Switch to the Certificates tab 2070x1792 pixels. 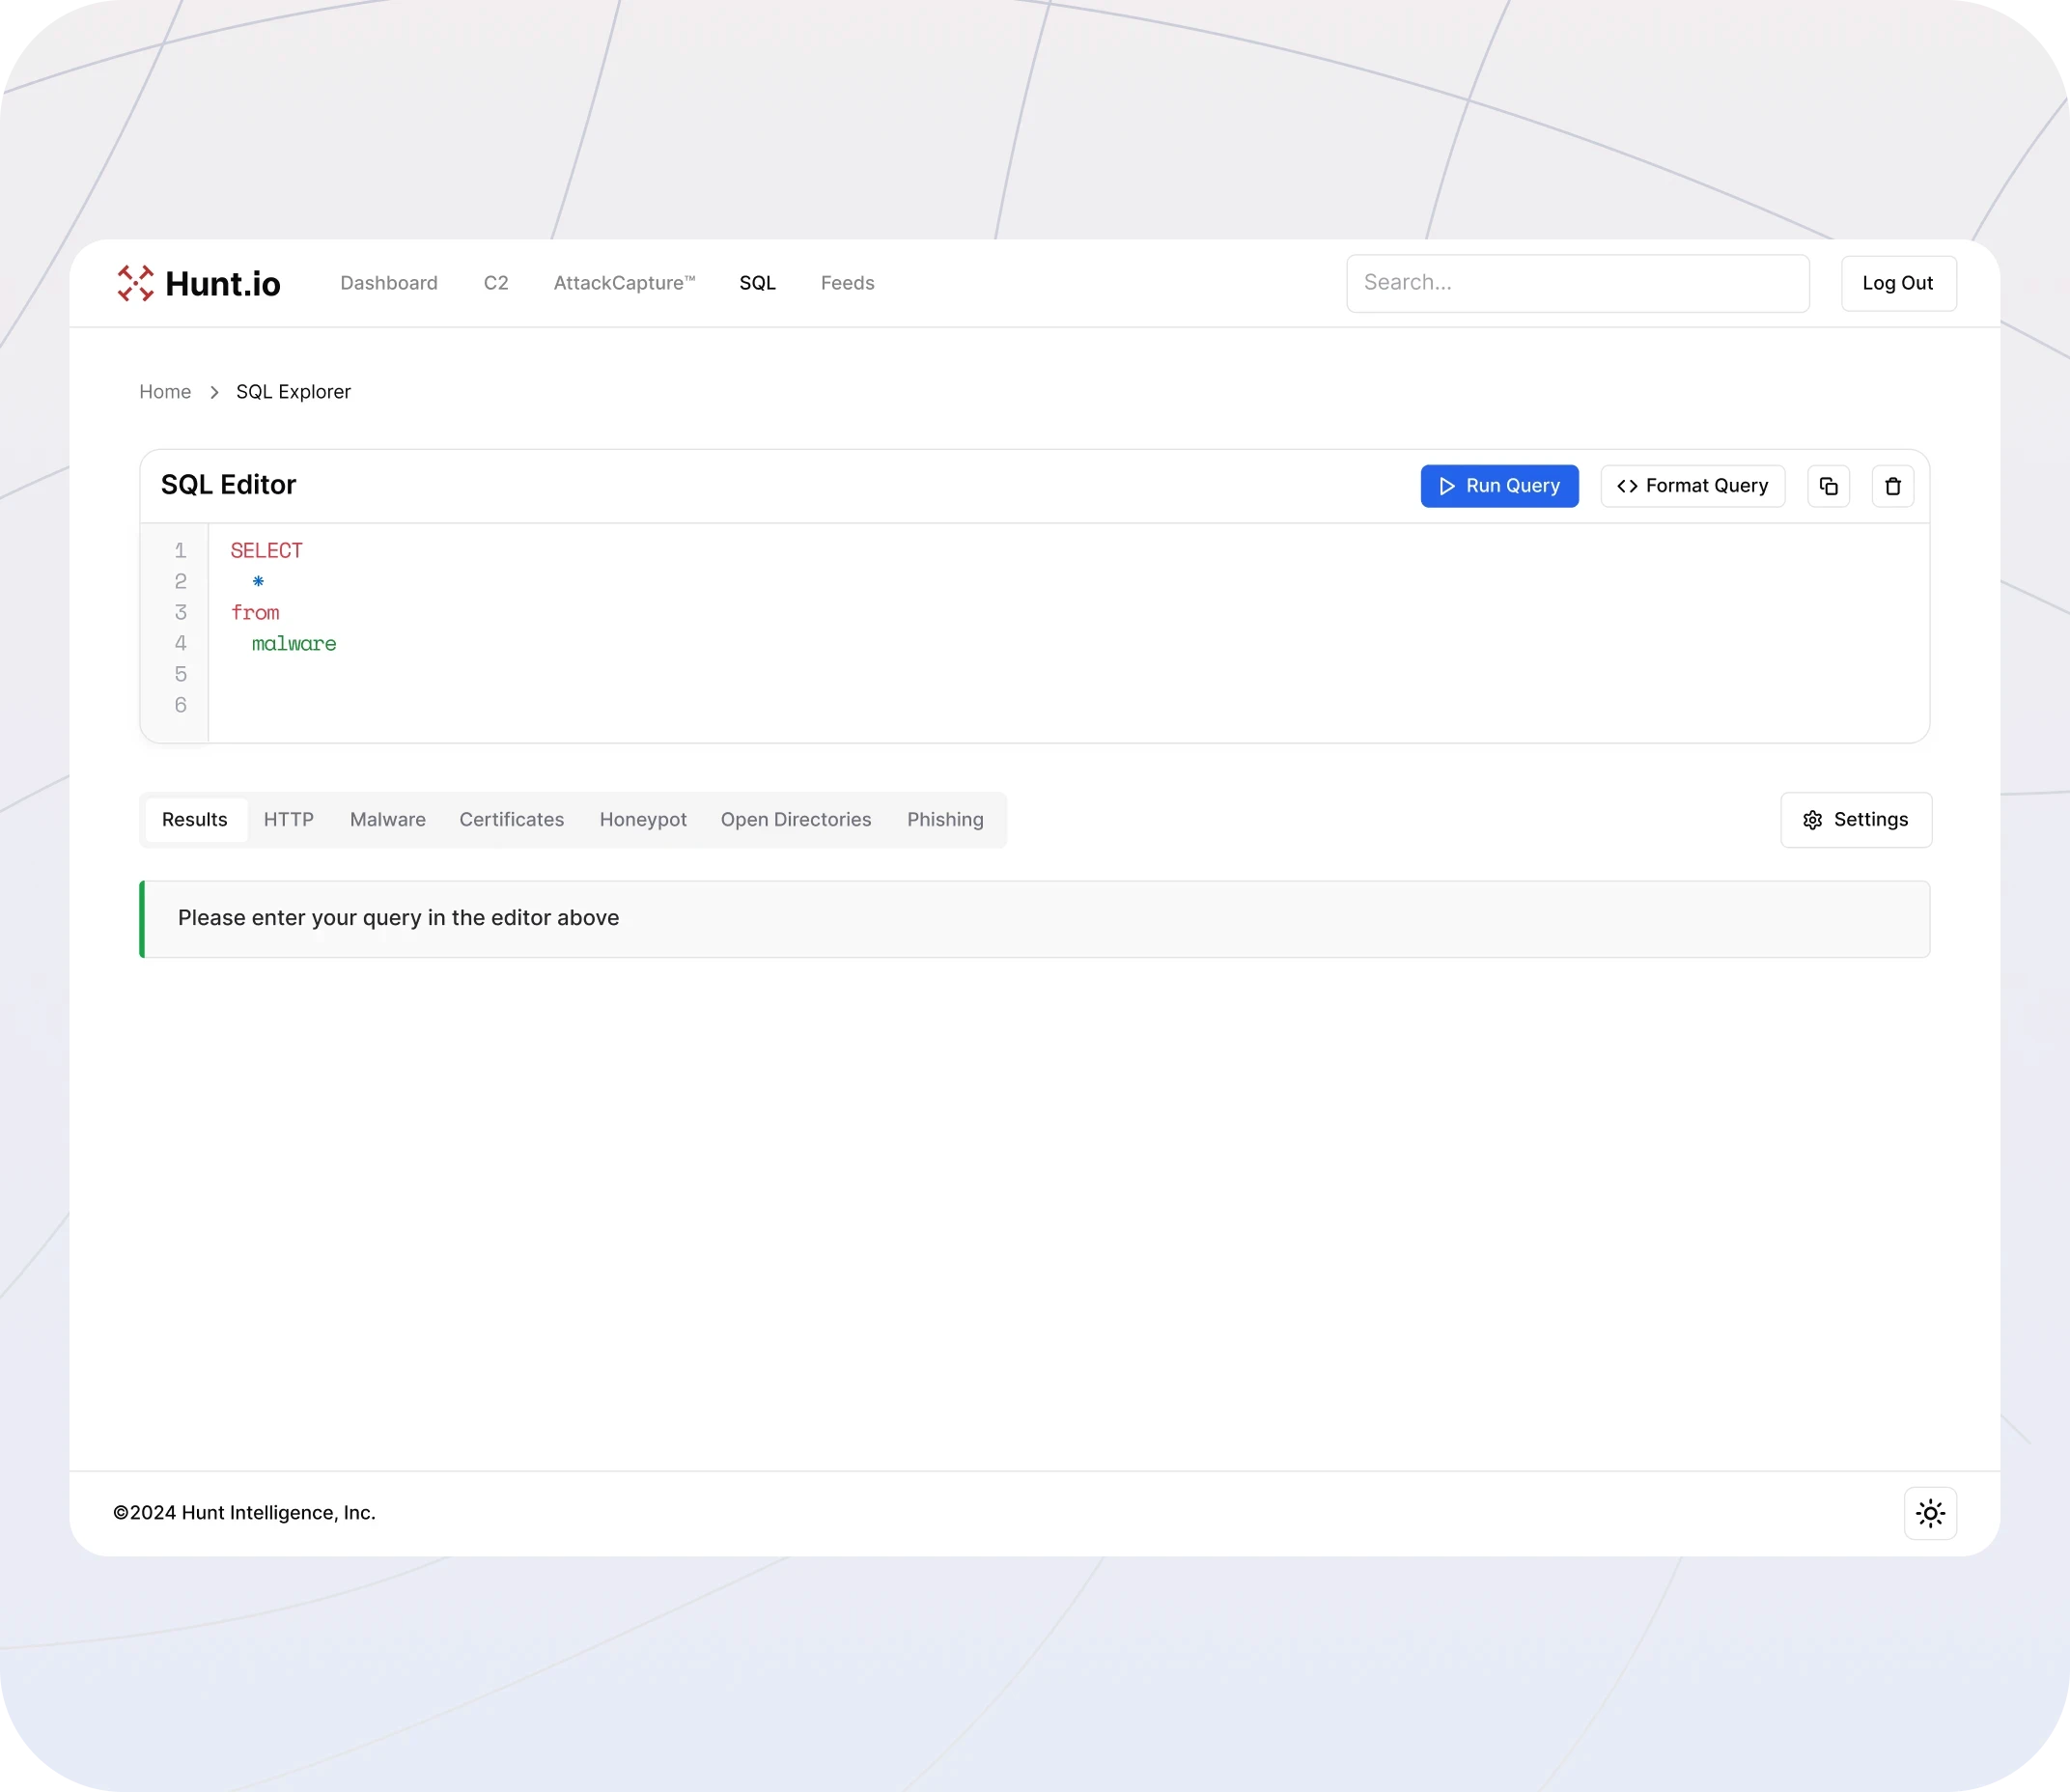[512, 820]
